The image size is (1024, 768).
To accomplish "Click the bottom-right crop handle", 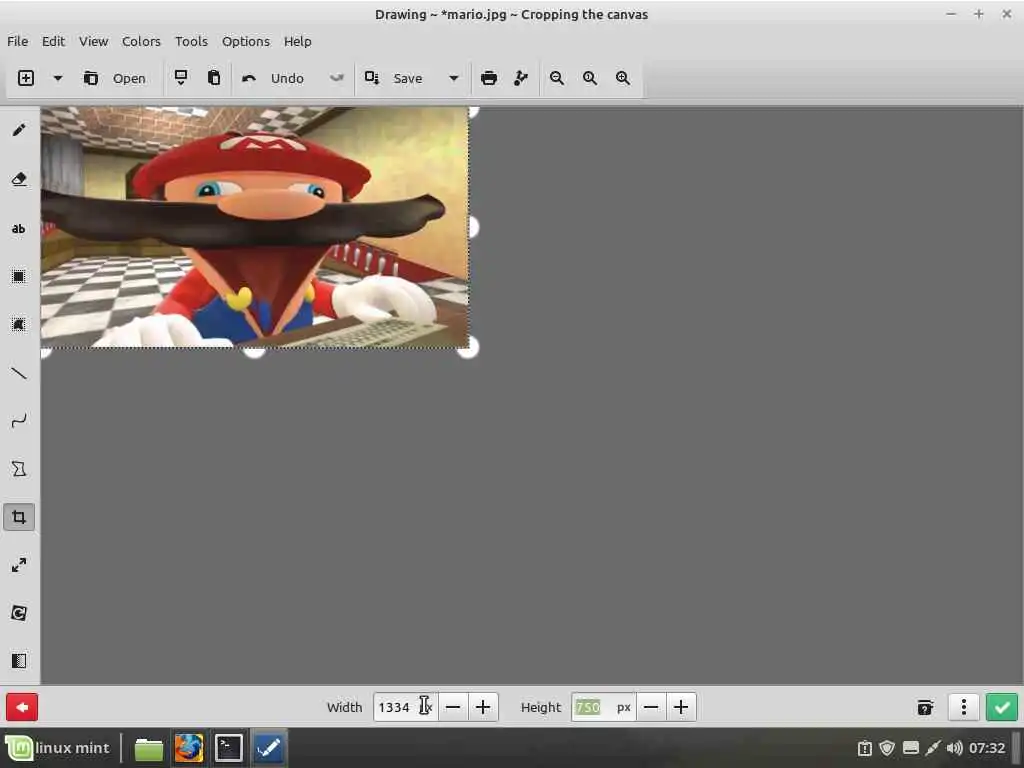I will coord(468,347).
